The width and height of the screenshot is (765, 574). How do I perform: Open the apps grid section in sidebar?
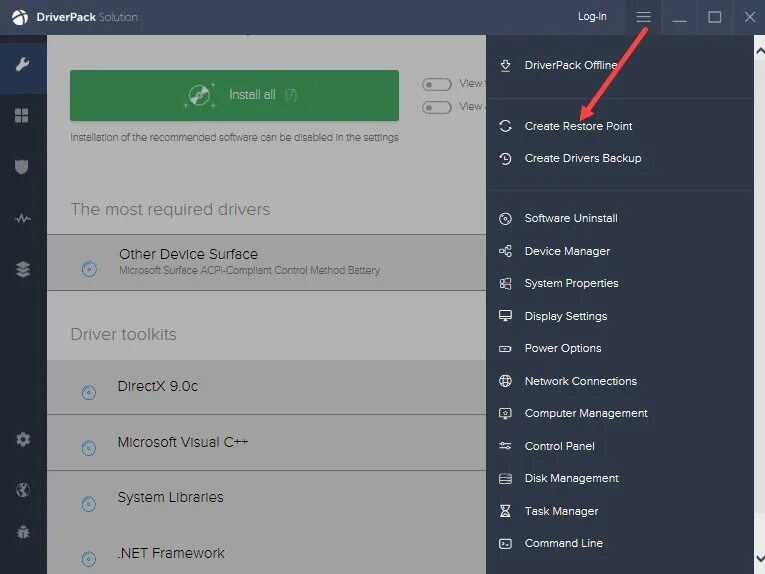coord(21,116)
